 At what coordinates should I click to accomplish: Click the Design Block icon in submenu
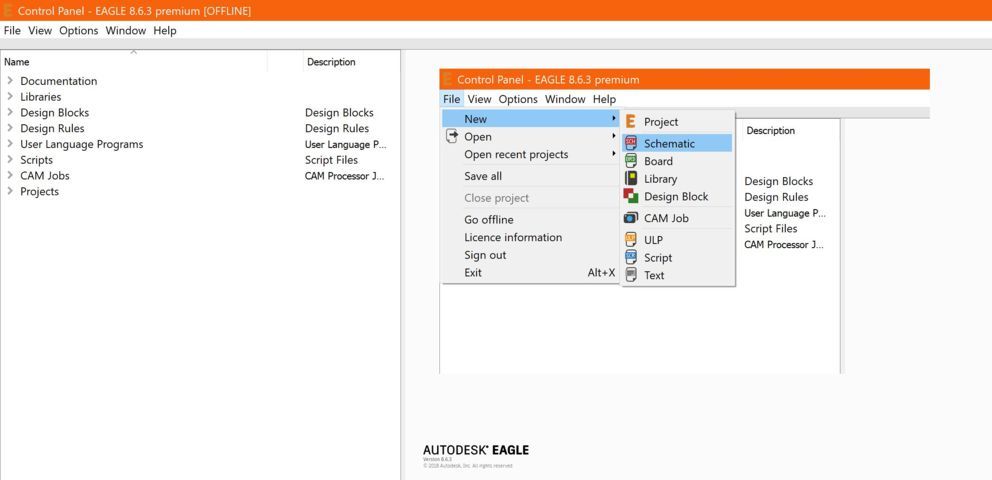(x=631, y=196)
